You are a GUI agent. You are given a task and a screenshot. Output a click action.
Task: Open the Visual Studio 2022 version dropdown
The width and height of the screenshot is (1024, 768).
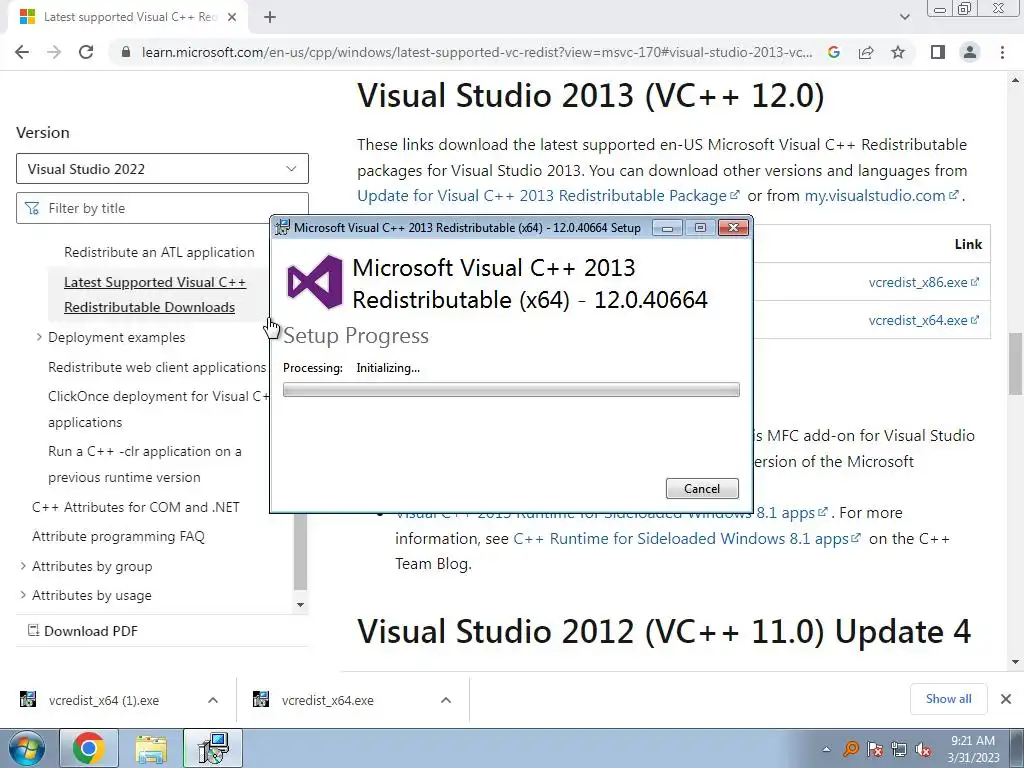tap(162, 168)
